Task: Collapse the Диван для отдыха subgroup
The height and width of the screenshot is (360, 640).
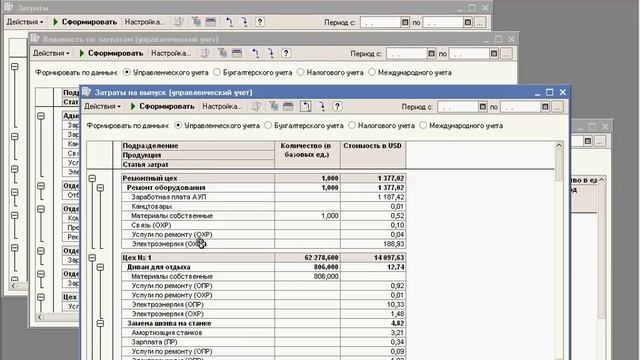Action: pyautogui.click(x=100, y=267)
